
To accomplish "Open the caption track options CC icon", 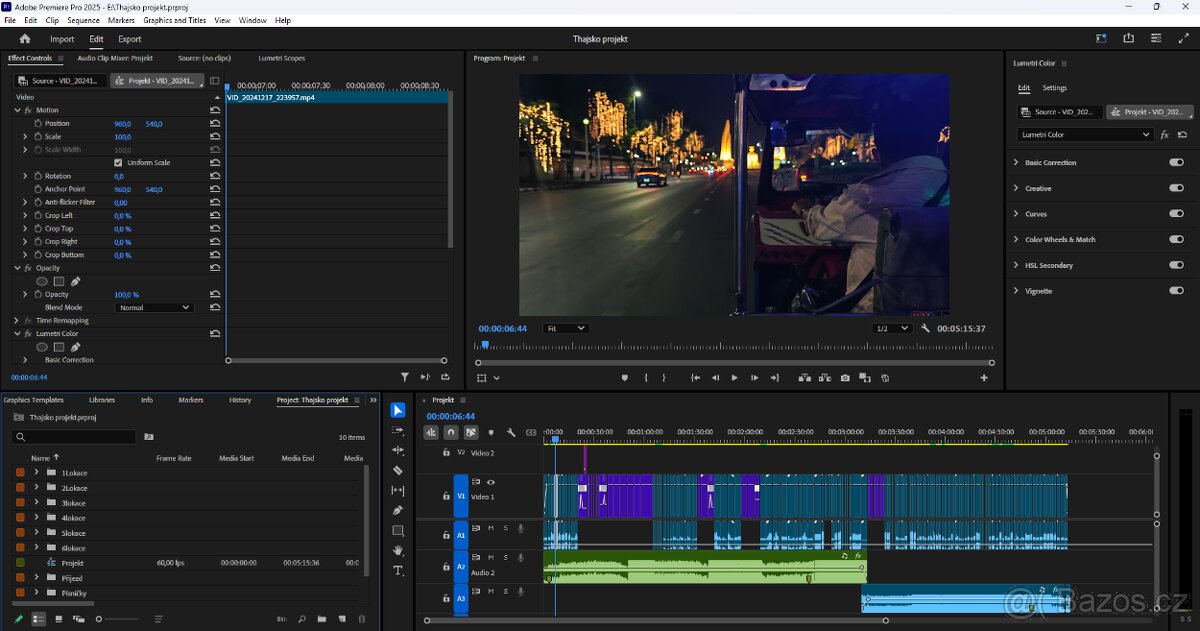I will tap(531, 433).
